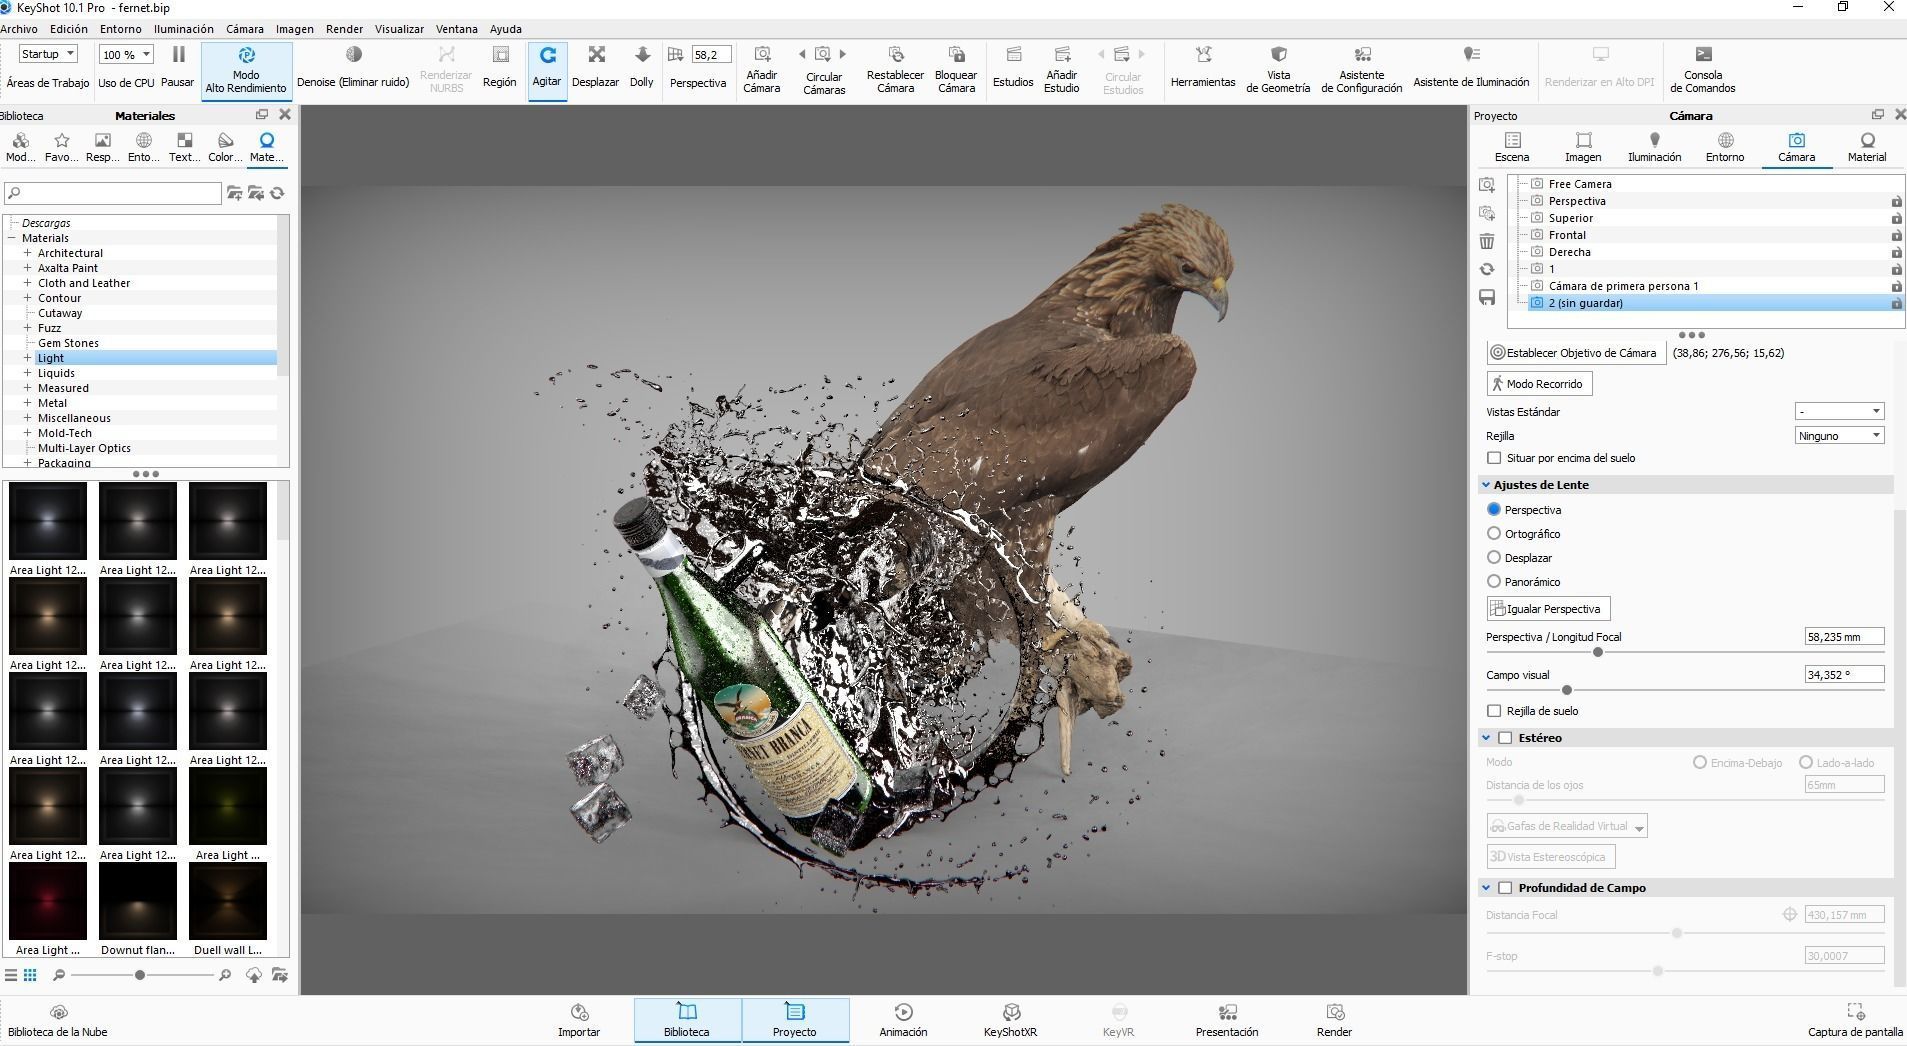
Task: Click Bloquear Cámara
Action: click(x=956, y=69)
